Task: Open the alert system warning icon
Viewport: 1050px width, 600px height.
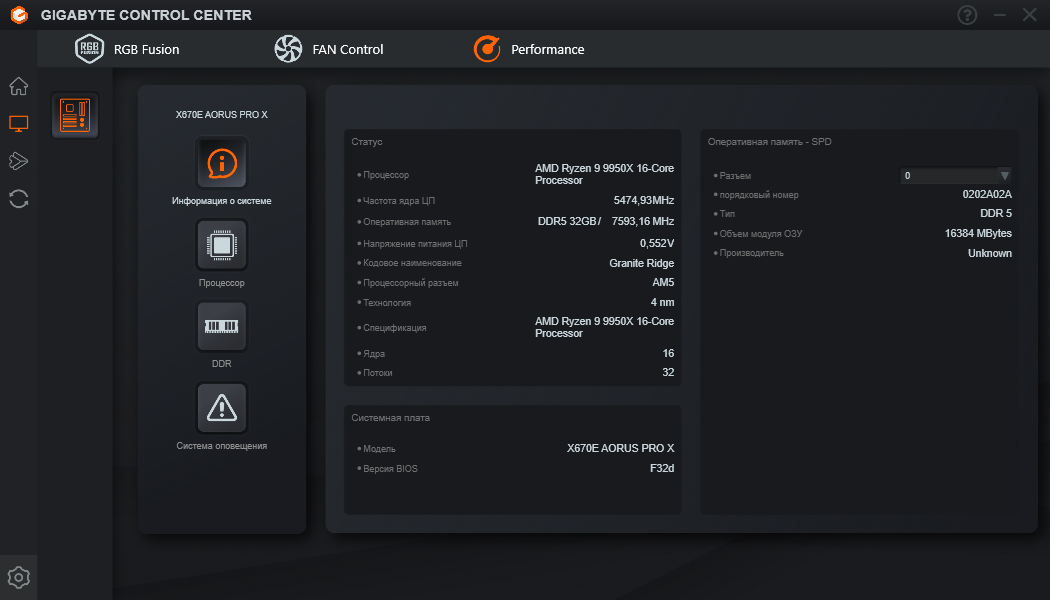Action: (x=222, y=408)
